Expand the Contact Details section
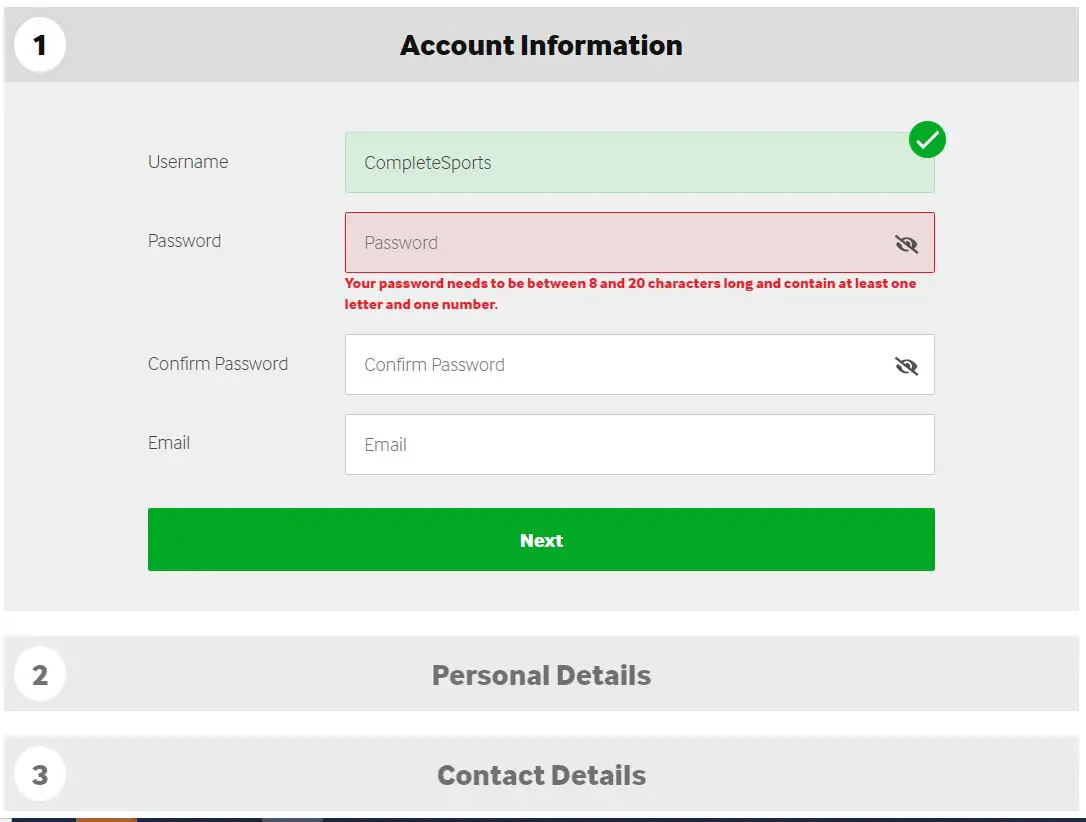This screenshot has height=822, width=1086. click(541, 775)
